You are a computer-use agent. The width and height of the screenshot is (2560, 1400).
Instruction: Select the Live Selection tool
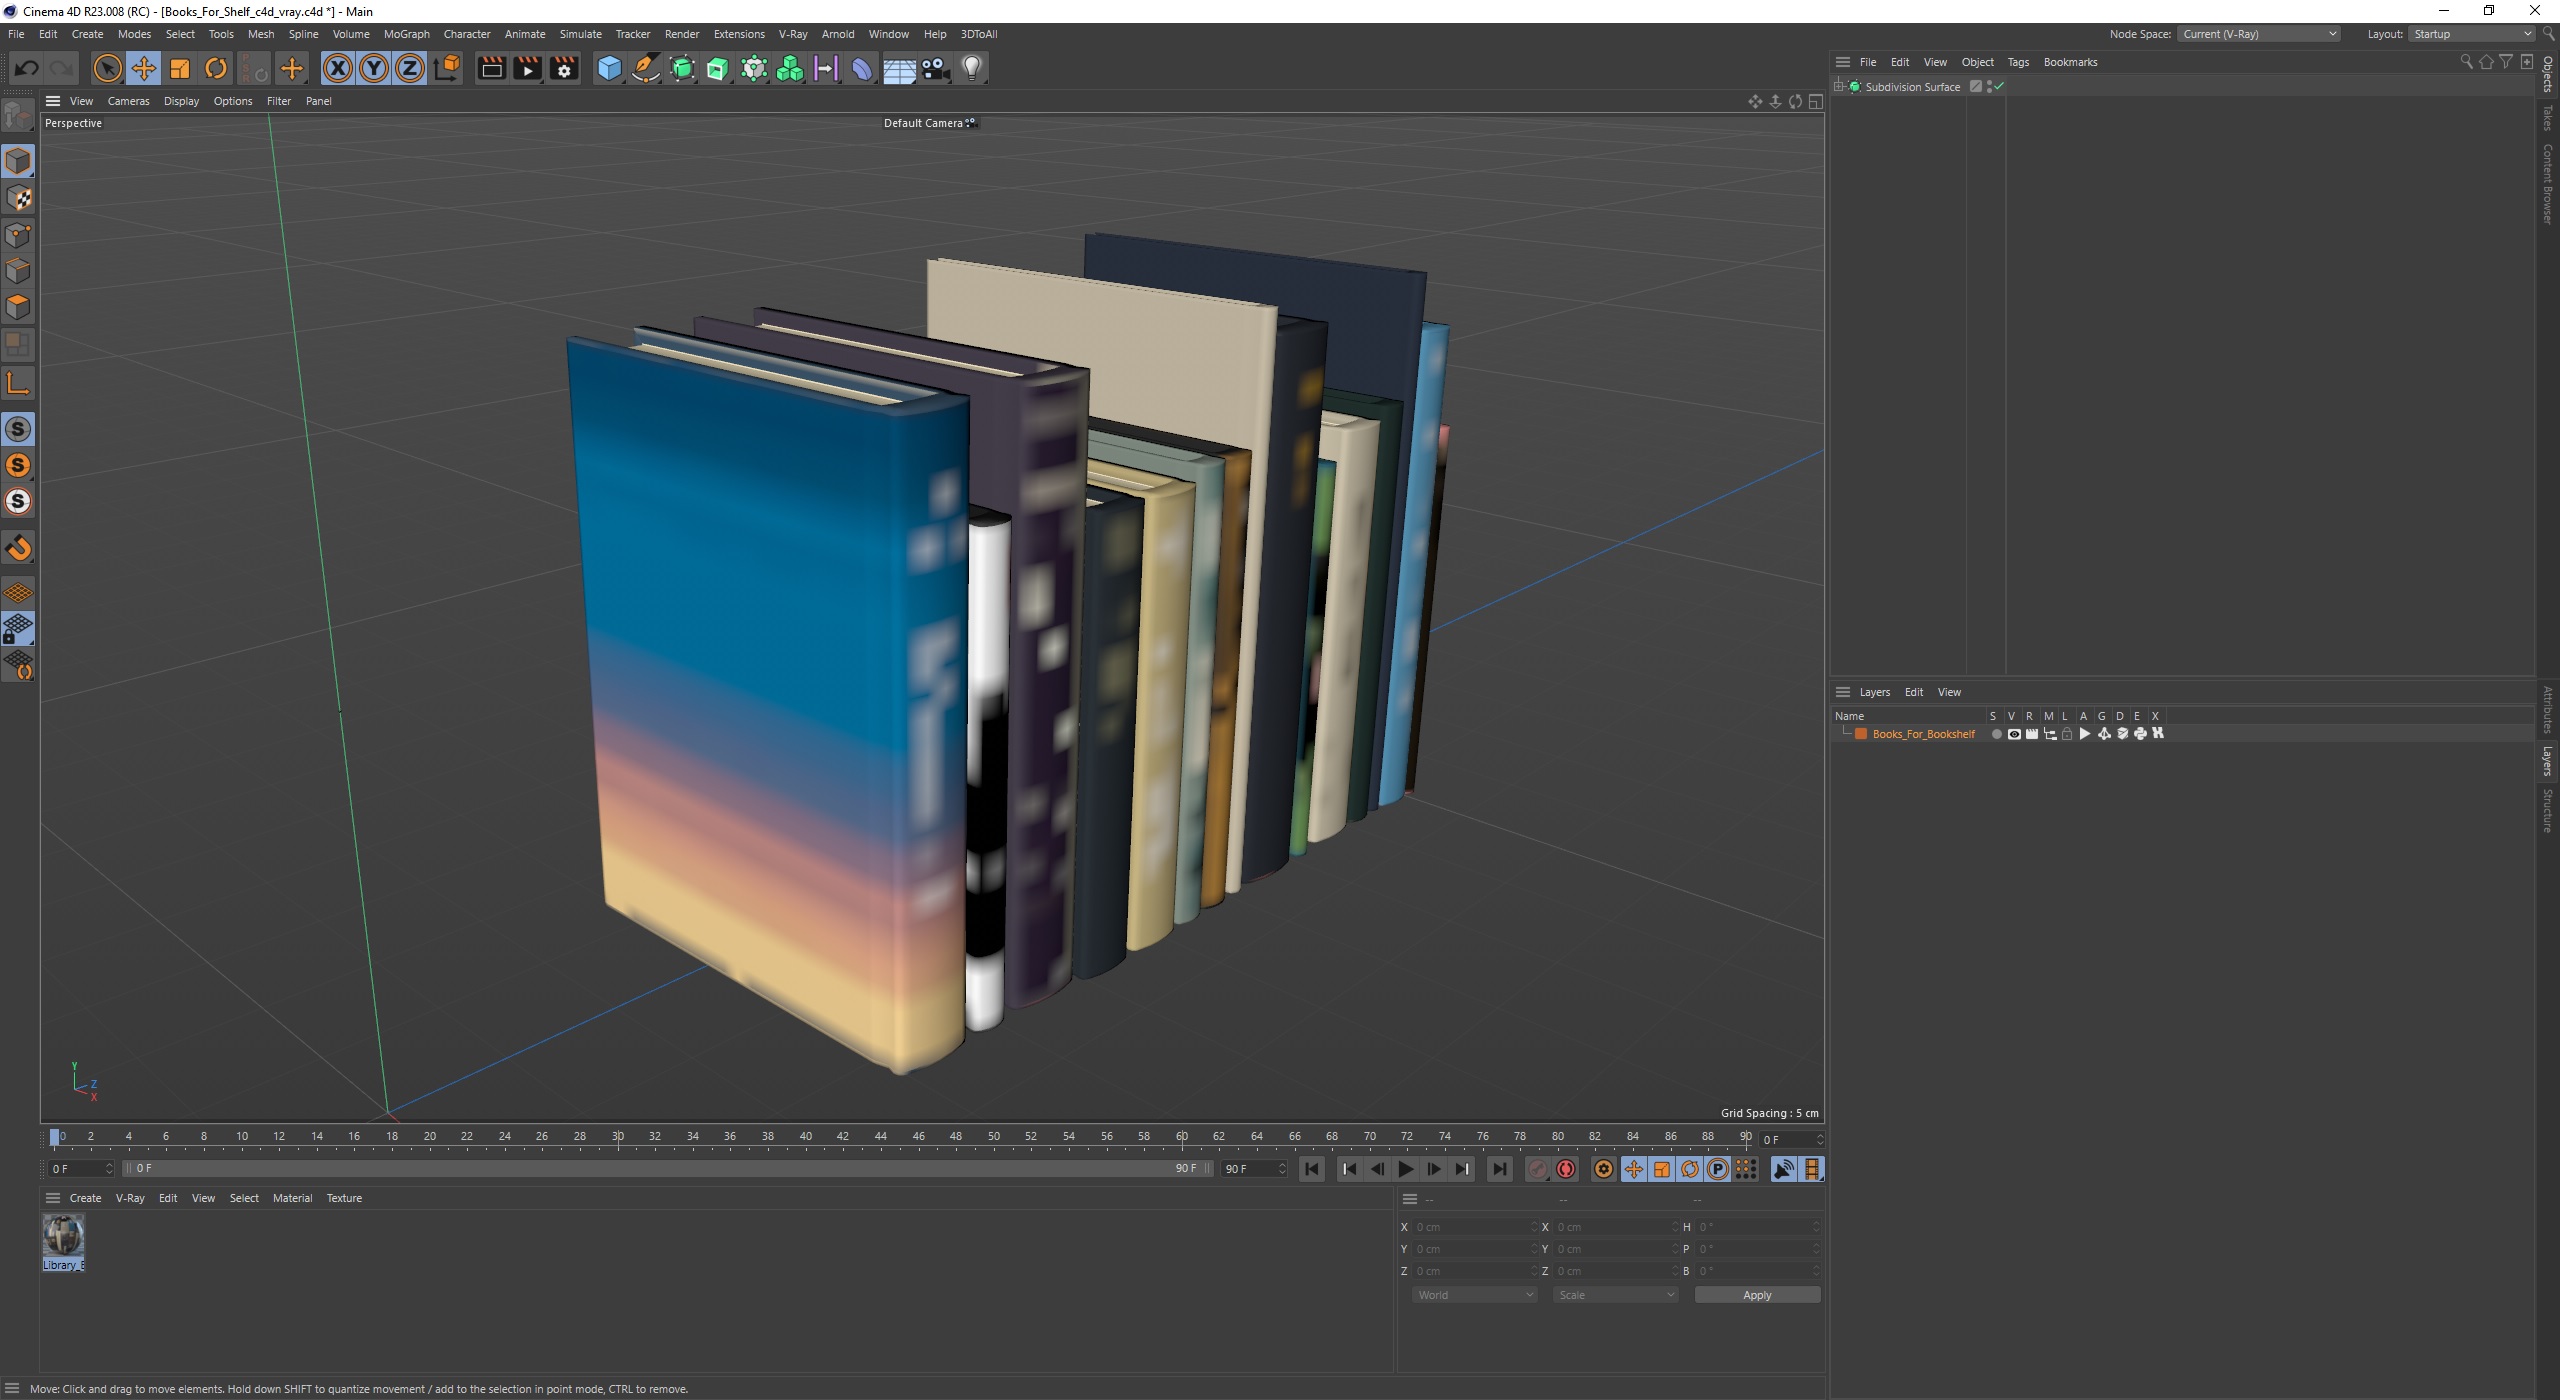coord(107,68)
